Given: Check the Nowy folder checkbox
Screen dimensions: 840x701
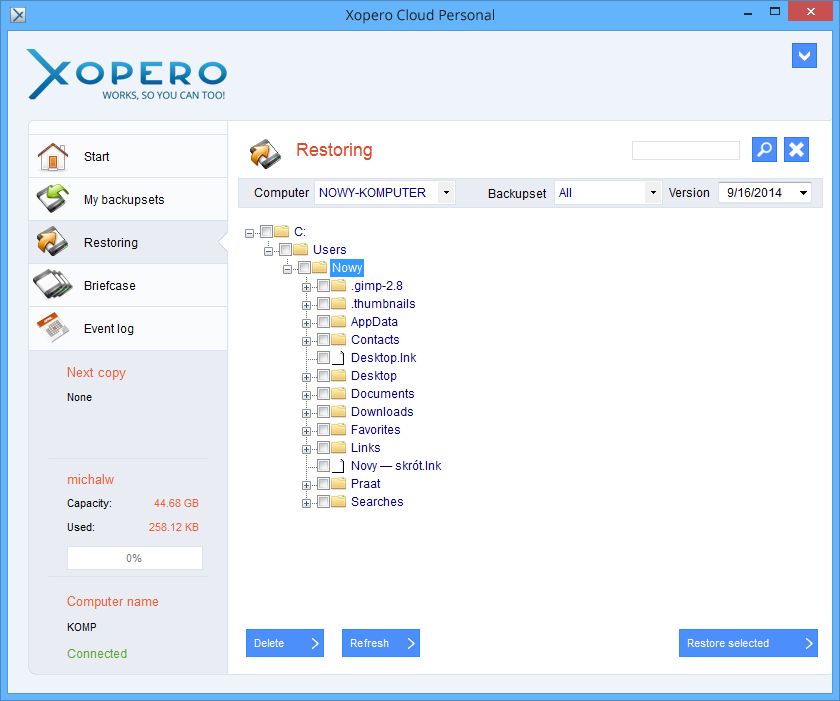Looking at the screenshot, I should click(304, 267).
